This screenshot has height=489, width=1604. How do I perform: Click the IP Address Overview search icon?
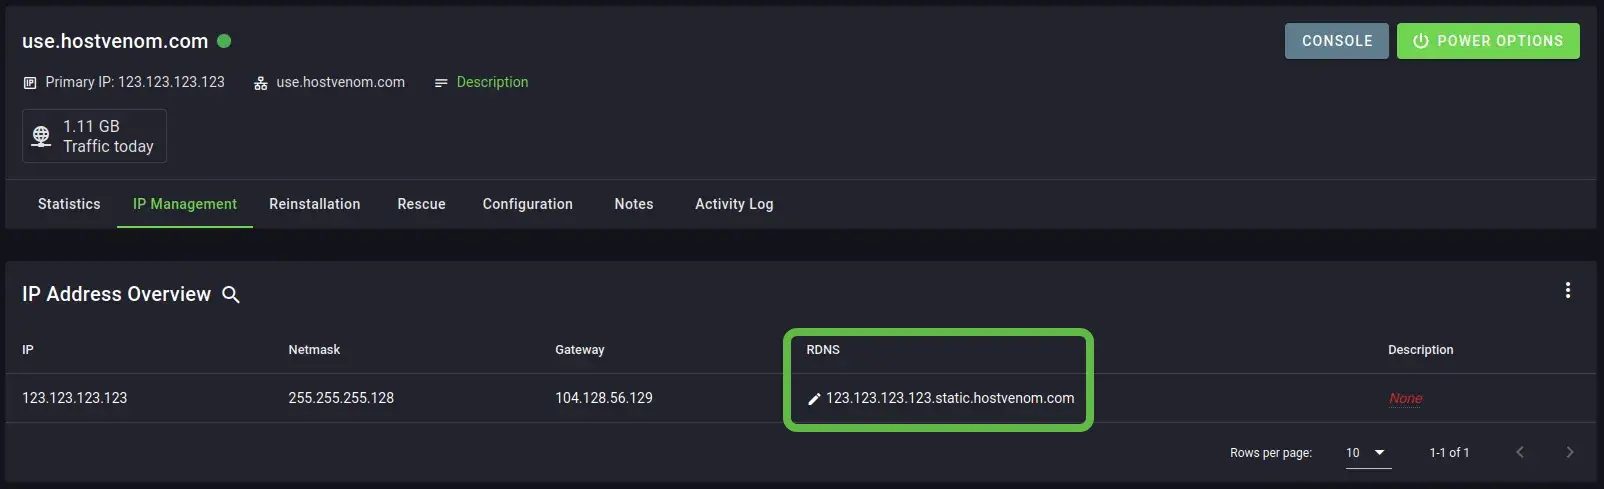[x=231, y=295]
